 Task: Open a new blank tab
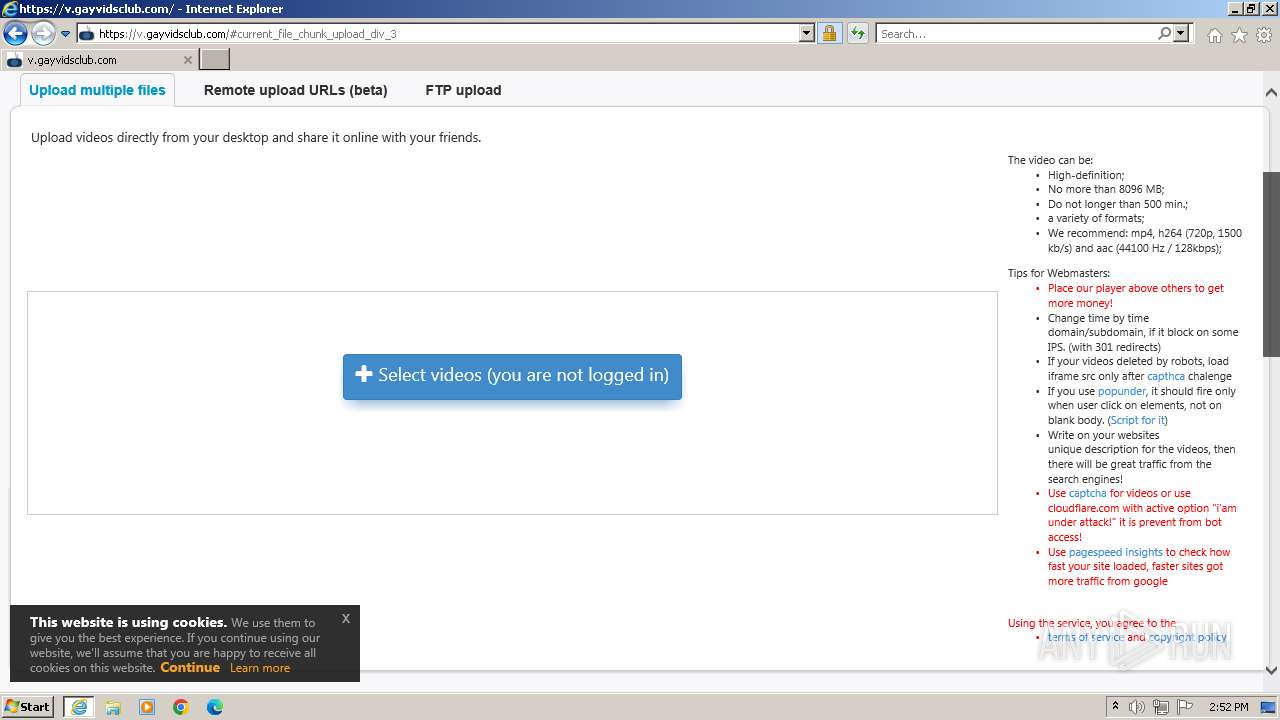tap(215, 60)
